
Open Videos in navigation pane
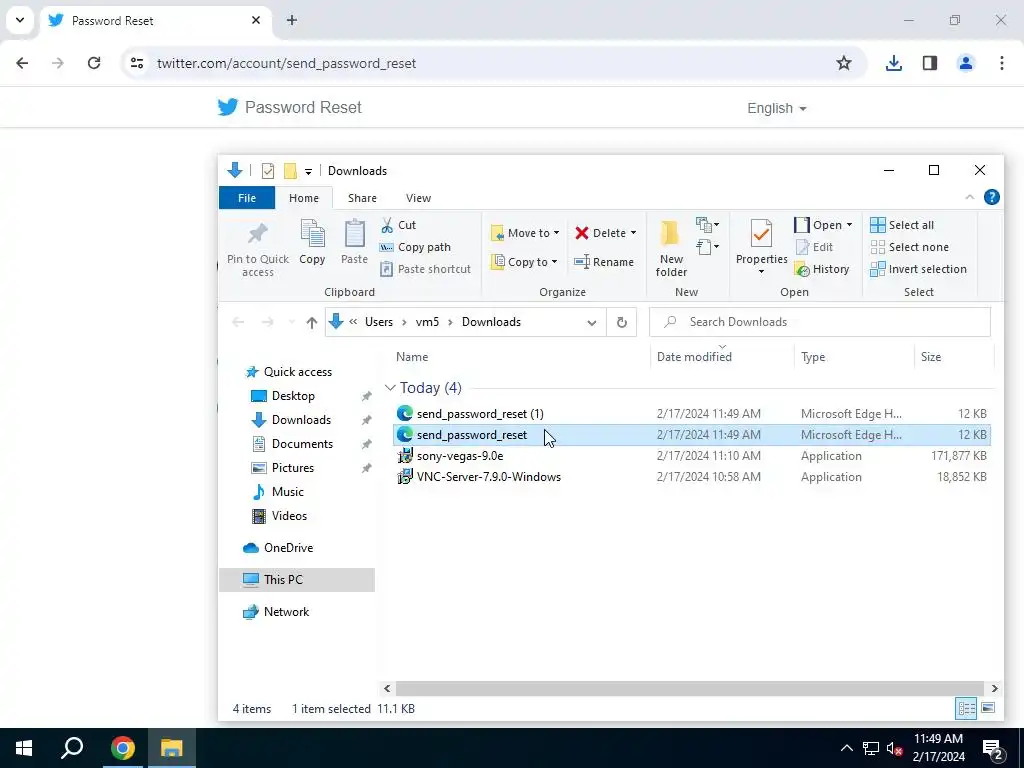click(x=289, y=516)
